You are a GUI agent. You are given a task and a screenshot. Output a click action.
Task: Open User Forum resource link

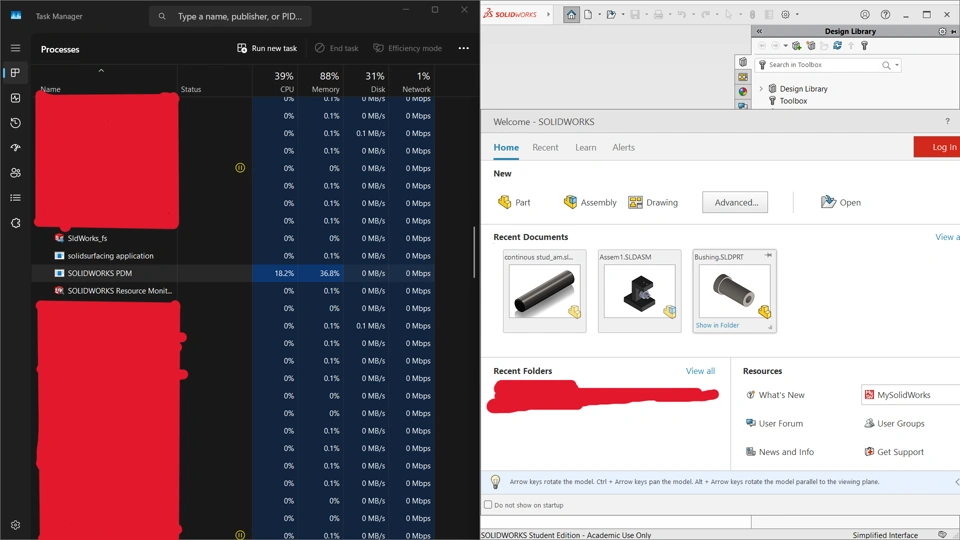point(774,423)
